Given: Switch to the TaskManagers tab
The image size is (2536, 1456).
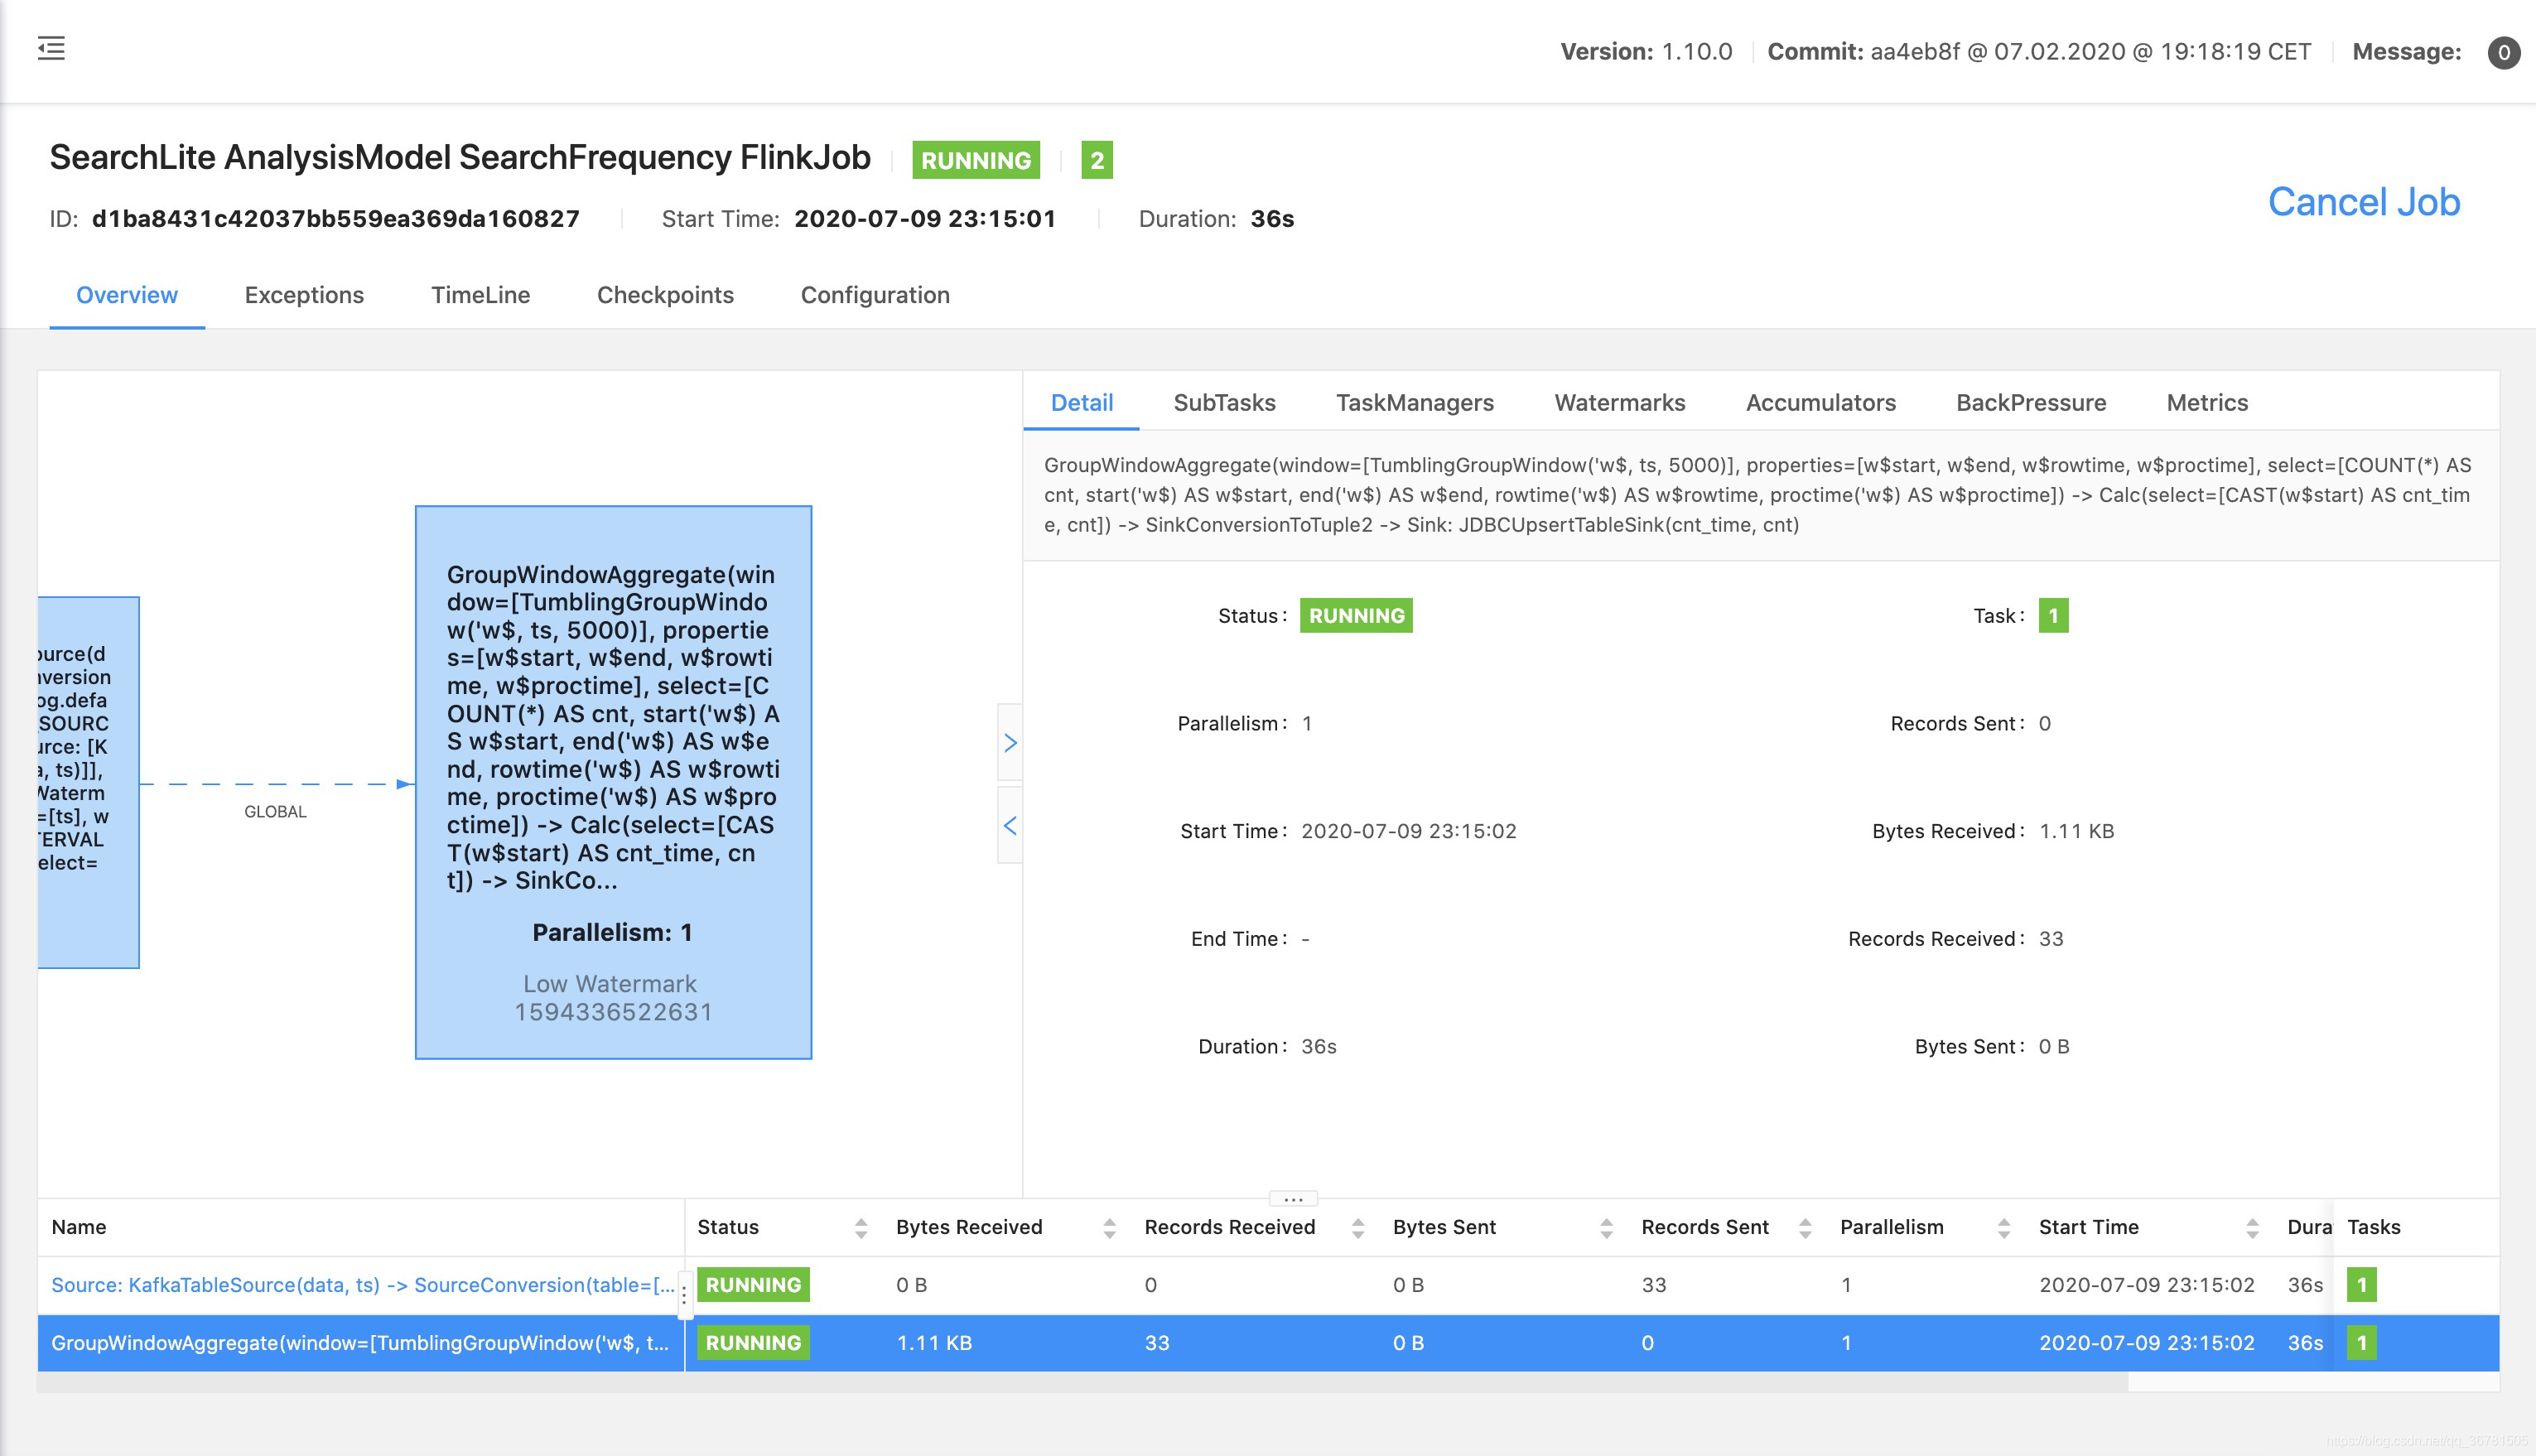Looking at the screenshot, I should tap(1414, 403).
